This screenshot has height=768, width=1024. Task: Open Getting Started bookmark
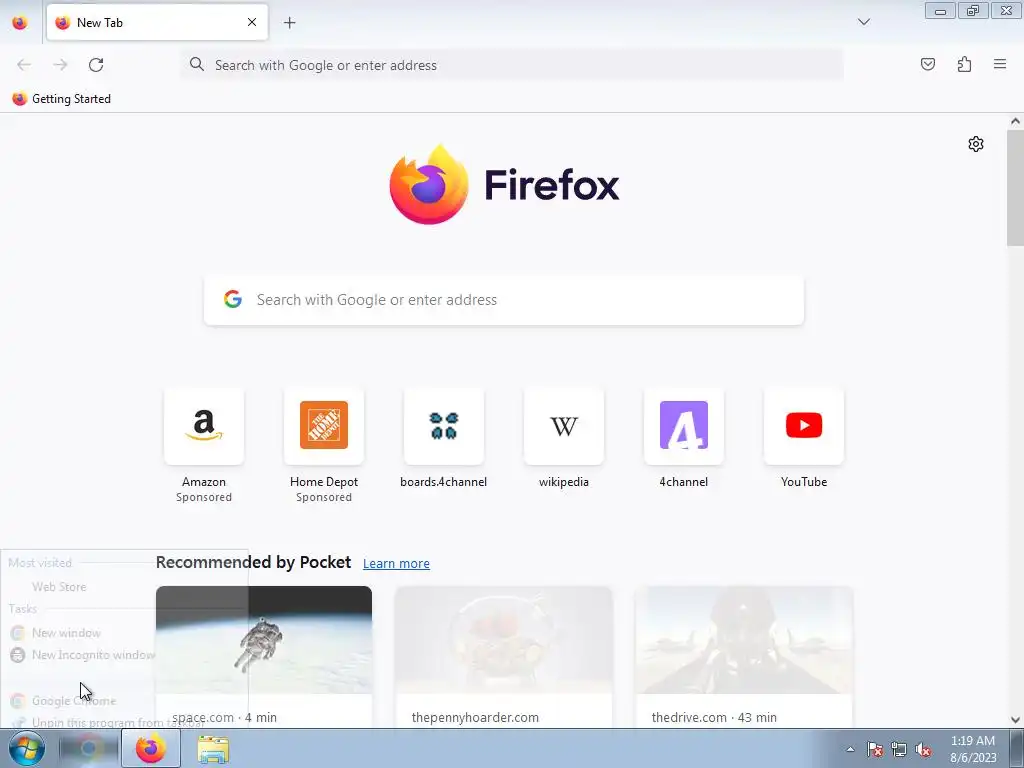62,99
